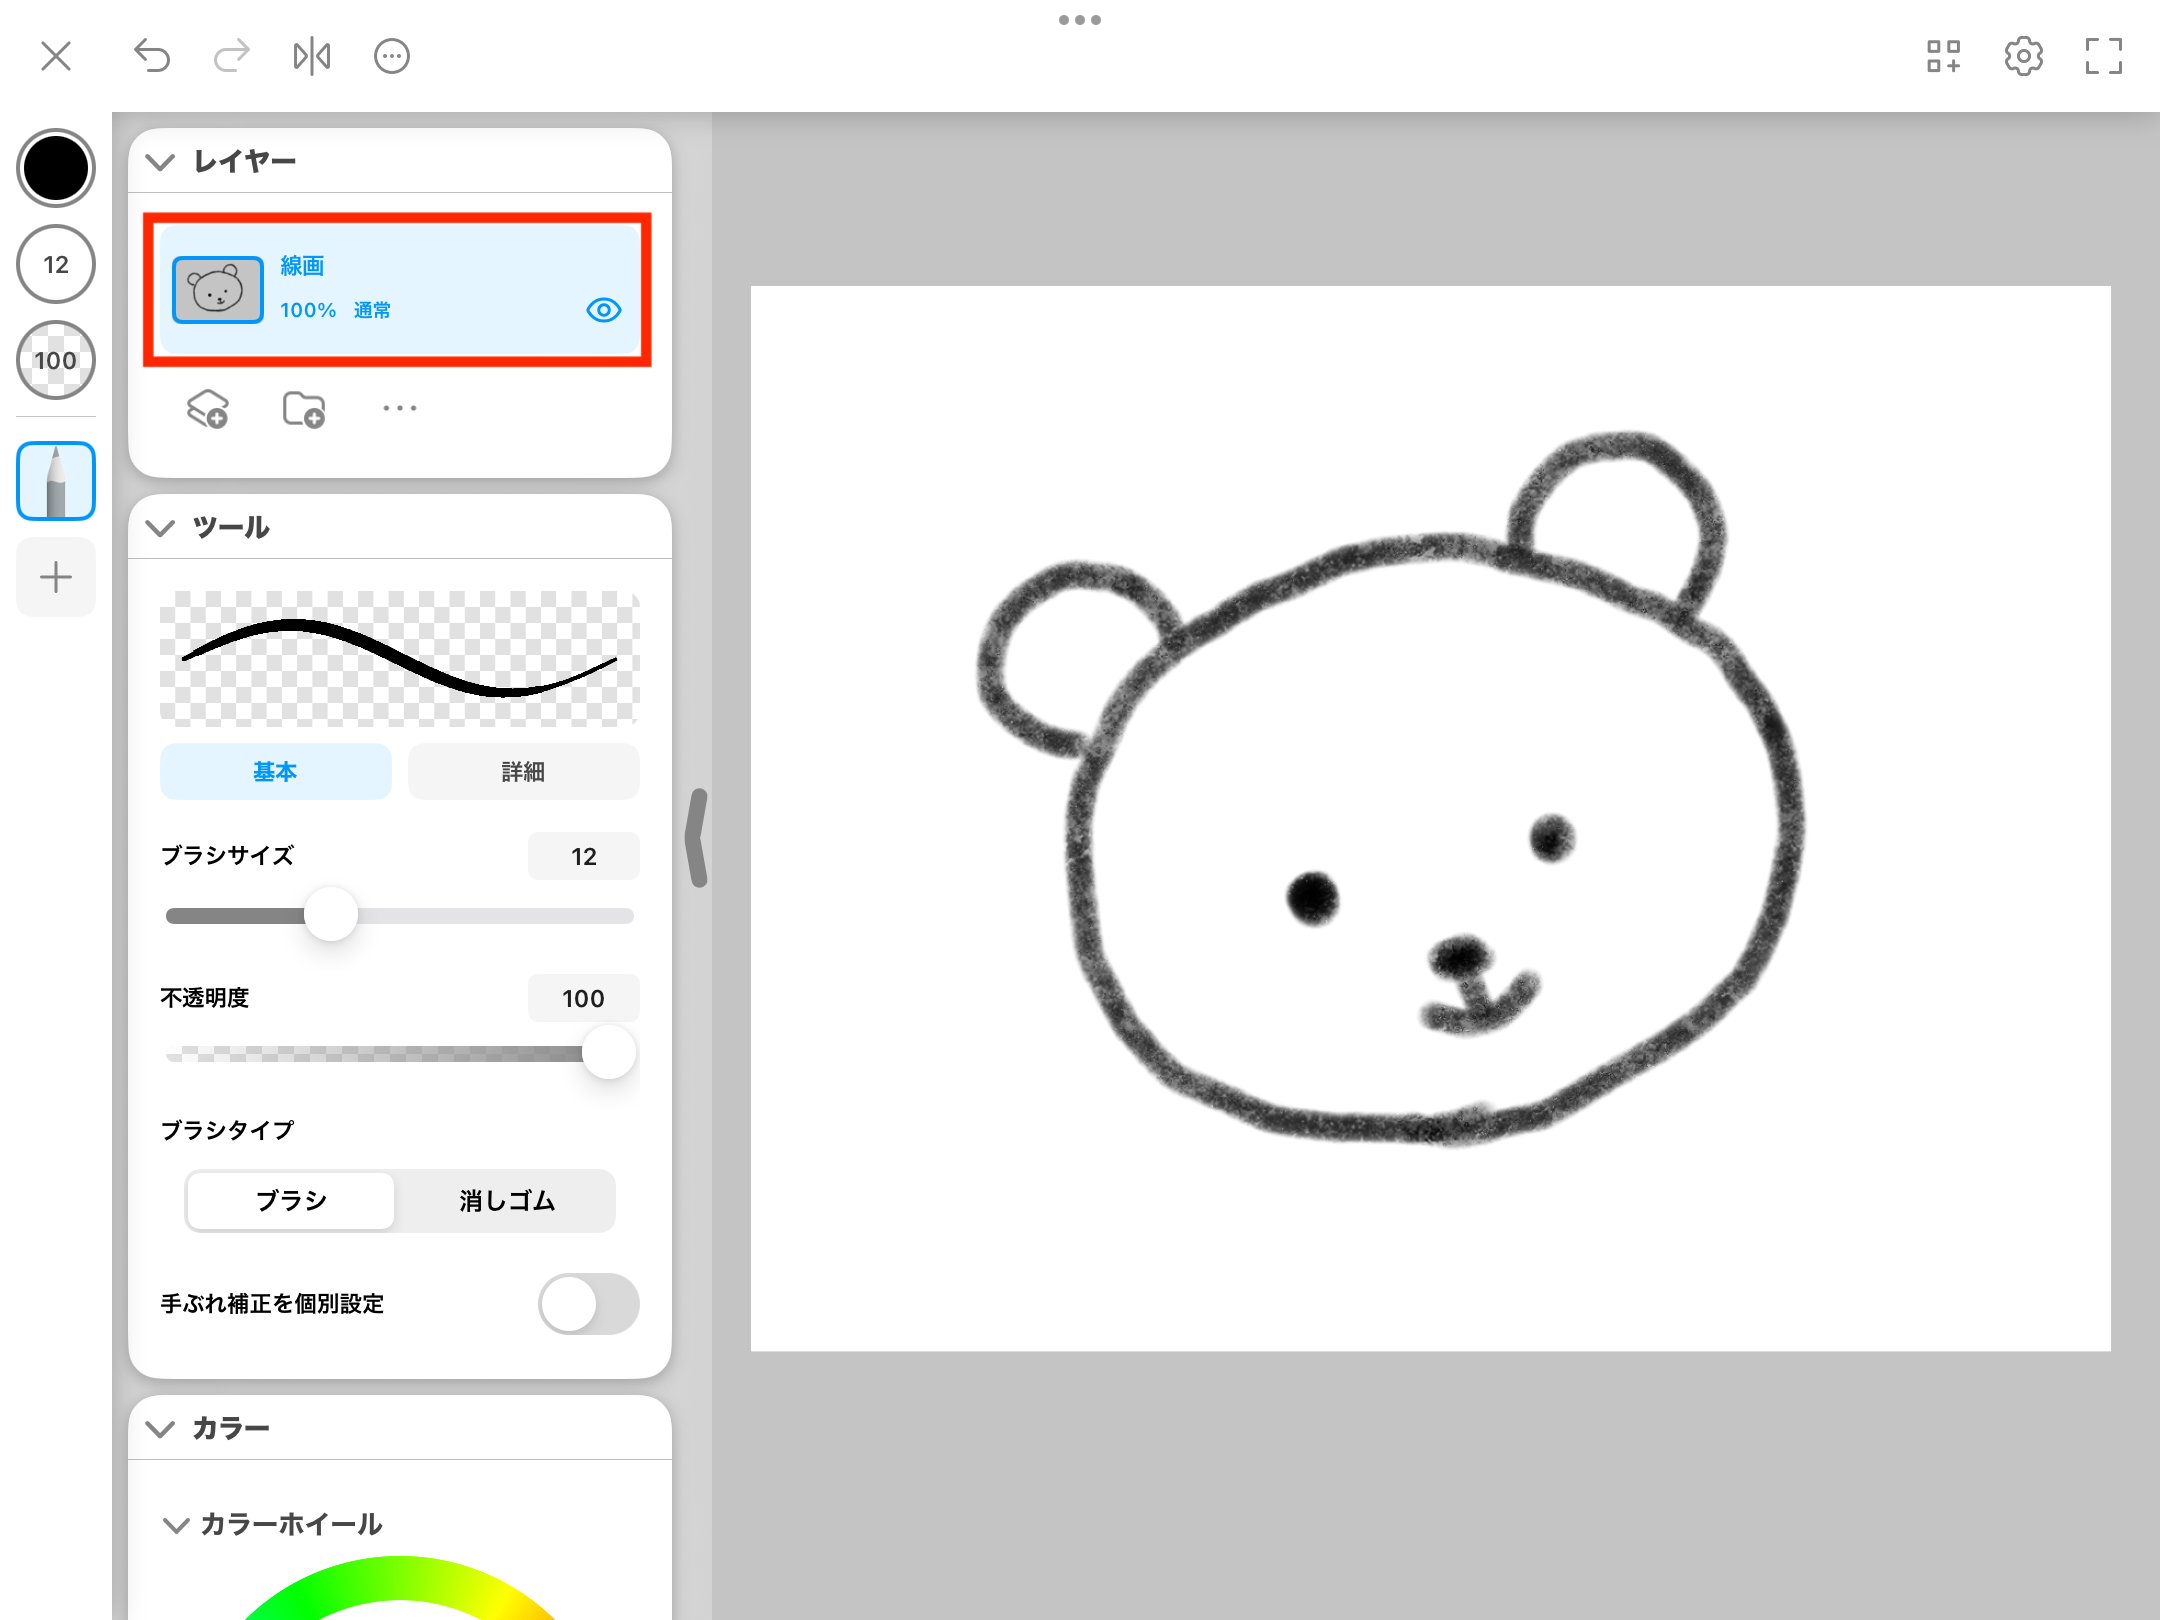Screen dimensions: 2160x1620
Task: Click the three dots at top center
Action: pyautogui.click(x=1080, y=20)
